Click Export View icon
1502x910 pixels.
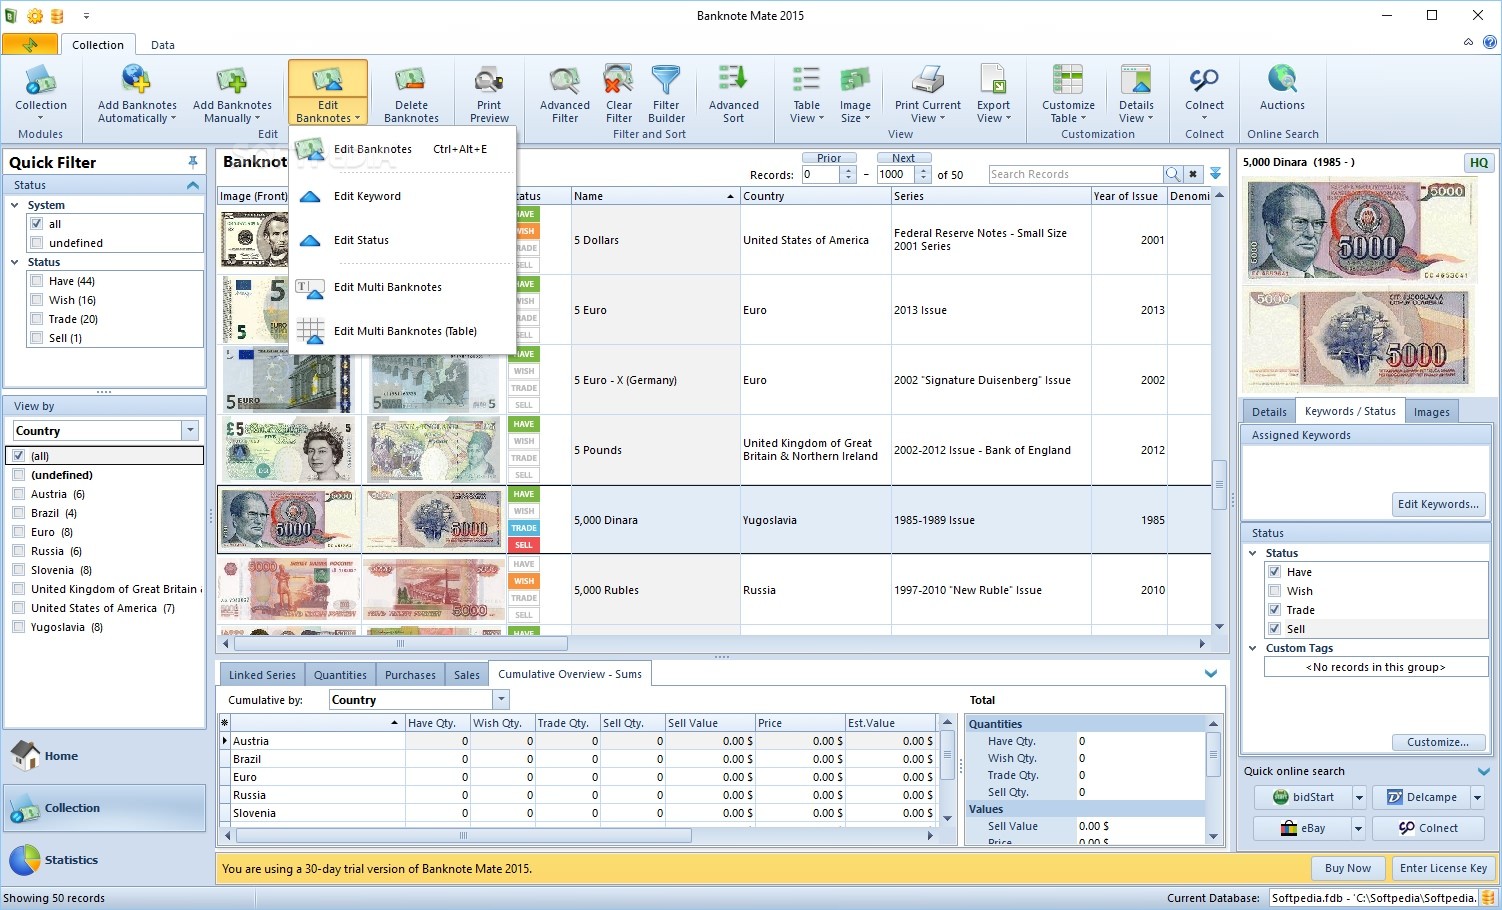(993, 80)
